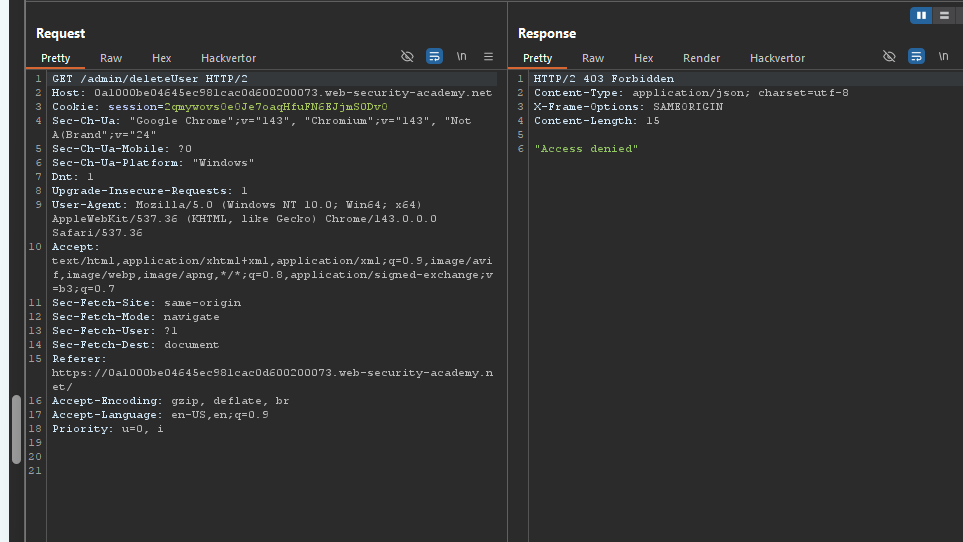
Task: Click the Accept-Language header line
Action: click(x=160, y=415)
